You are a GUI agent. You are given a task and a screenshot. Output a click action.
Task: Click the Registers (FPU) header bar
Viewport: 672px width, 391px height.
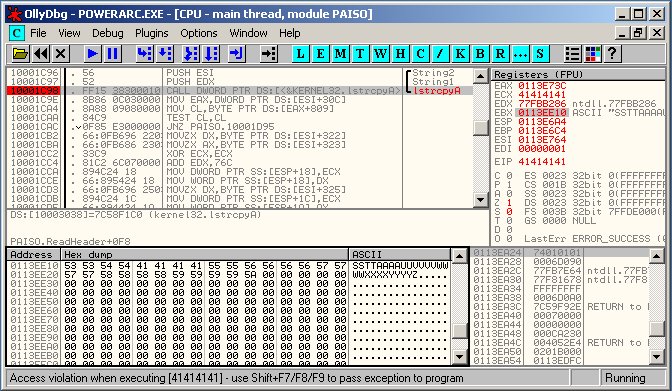(579, 75)
